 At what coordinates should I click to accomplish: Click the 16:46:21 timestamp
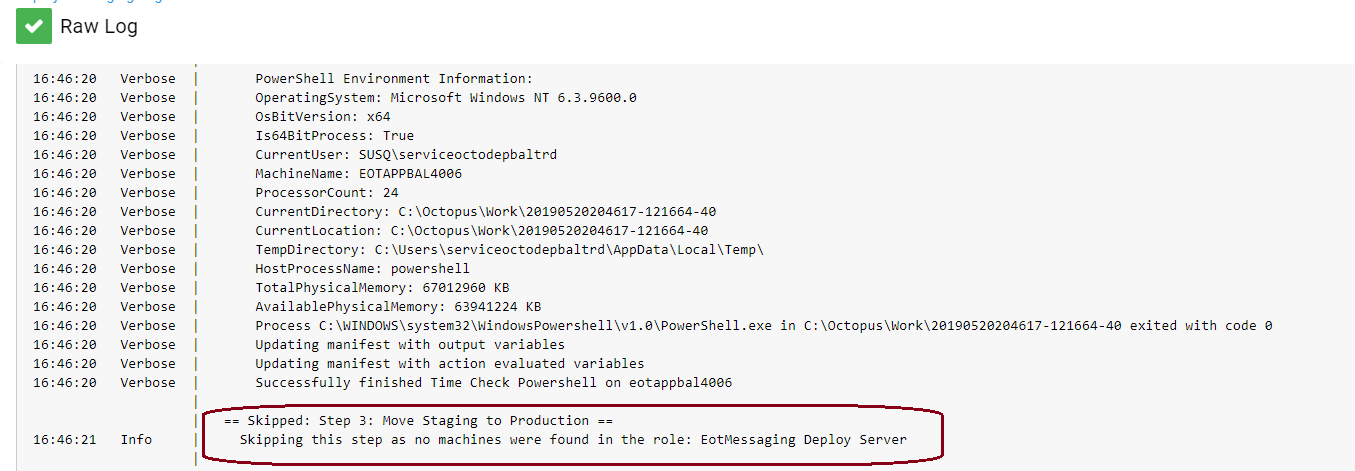[x=64, y=440]
